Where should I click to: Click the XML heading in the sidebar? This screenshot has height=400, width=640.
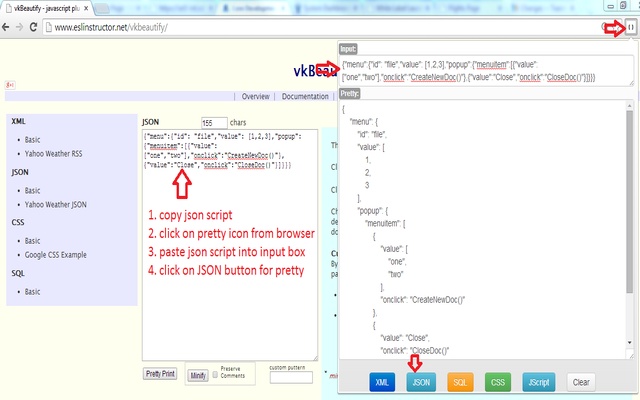point(18,121)
